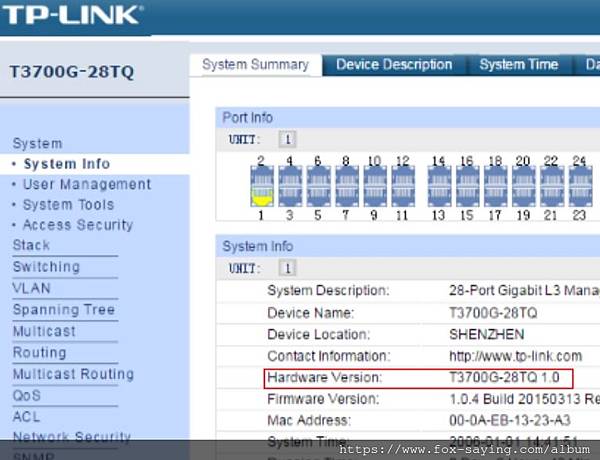Viewport: 600px width, 460px height.
Task: Select unit 1 in Port Info
Action: point(287,139)
